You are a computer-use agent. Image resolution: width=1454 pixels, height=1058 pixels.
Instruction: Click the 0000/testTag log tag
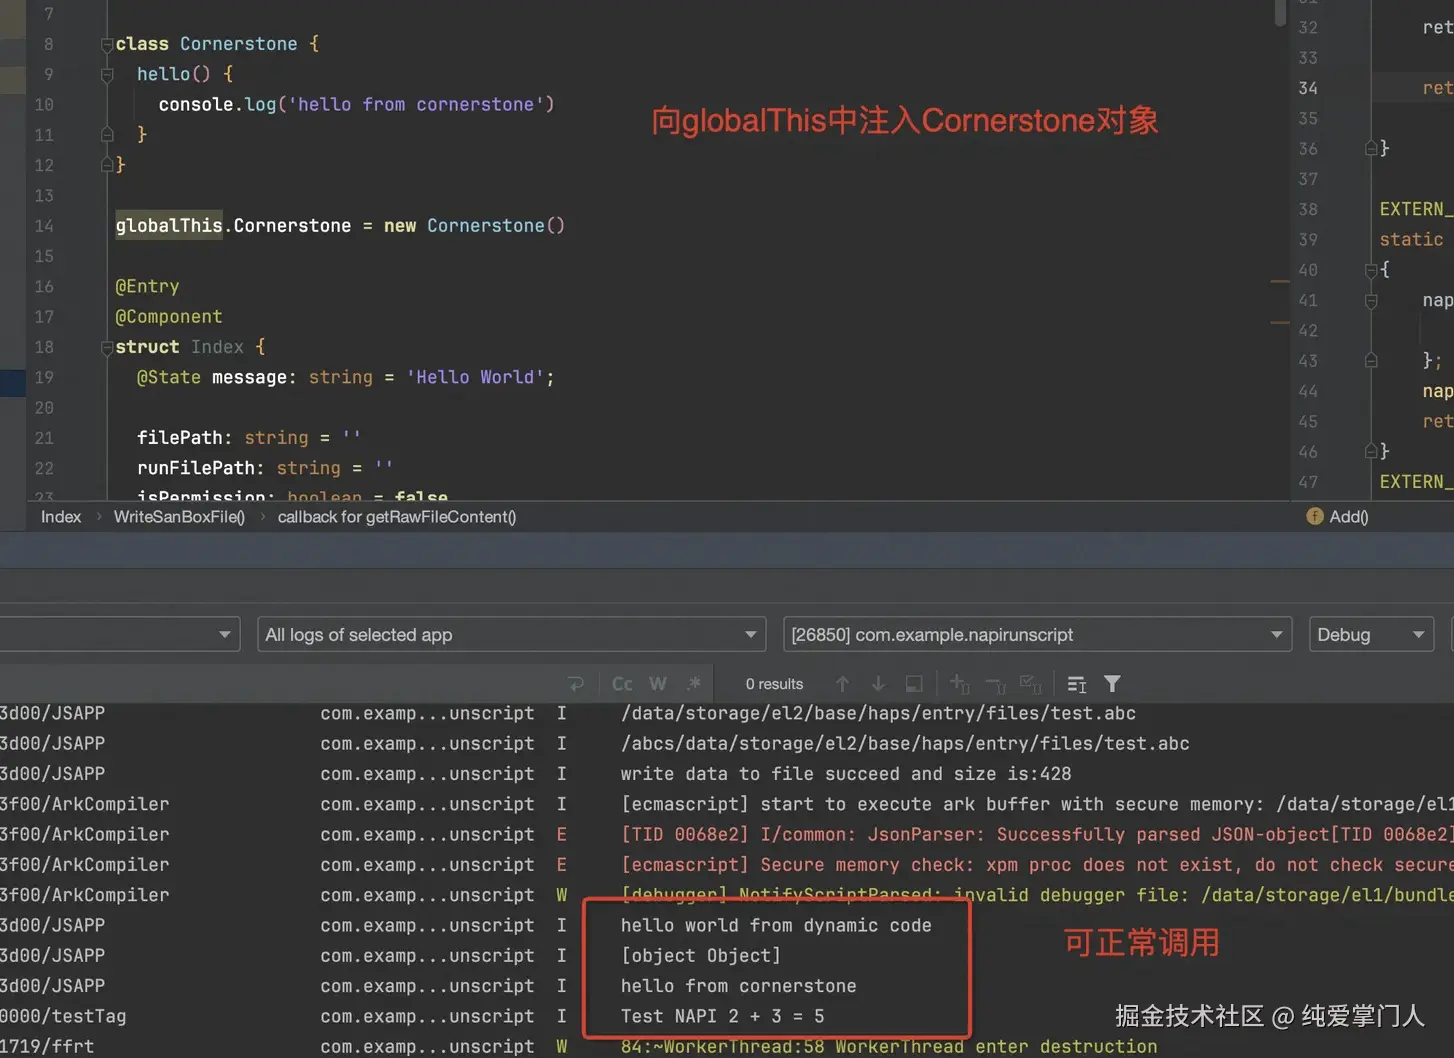(x=63, y=1016)
